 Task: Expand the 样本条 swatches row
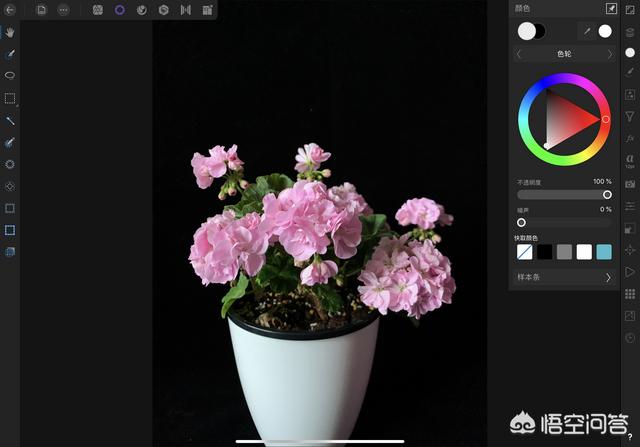click(x=608, y=277)
